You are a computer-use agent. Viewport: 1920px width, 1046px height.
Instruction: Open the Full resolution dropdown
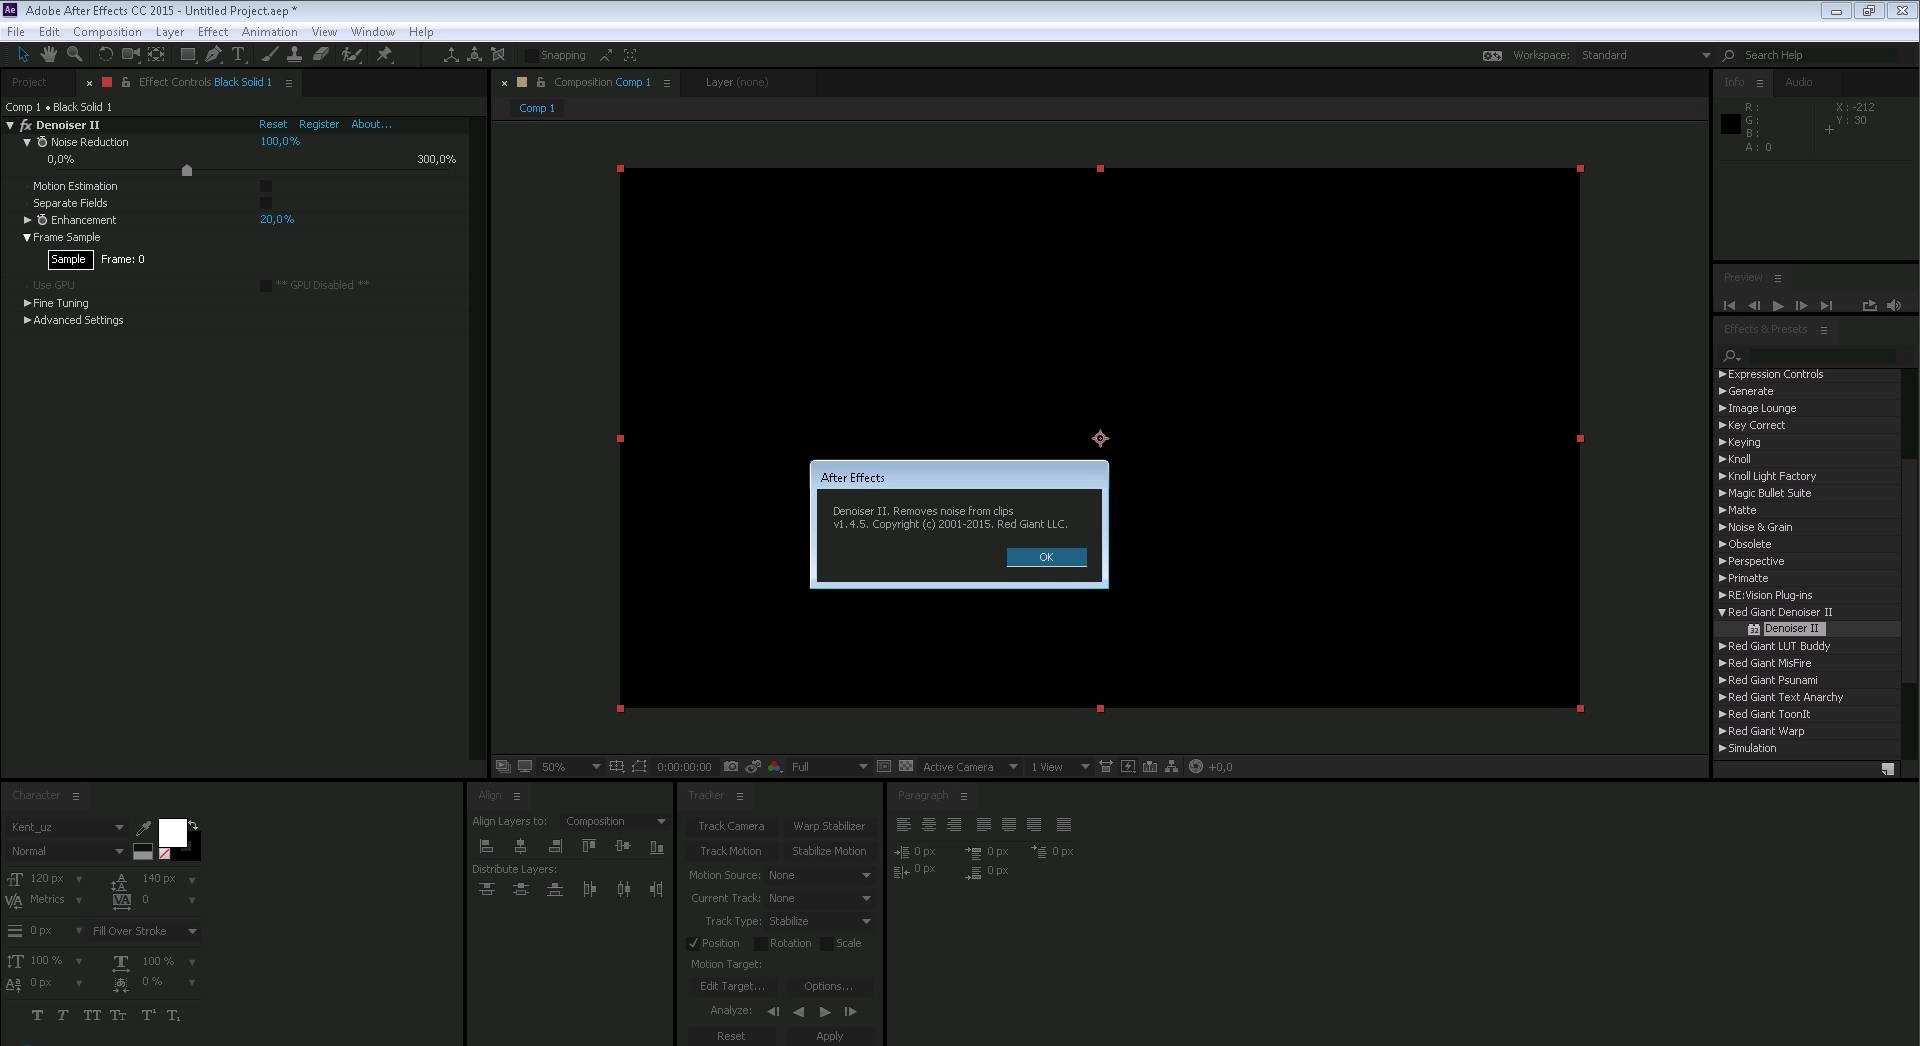tap(829, 767)
